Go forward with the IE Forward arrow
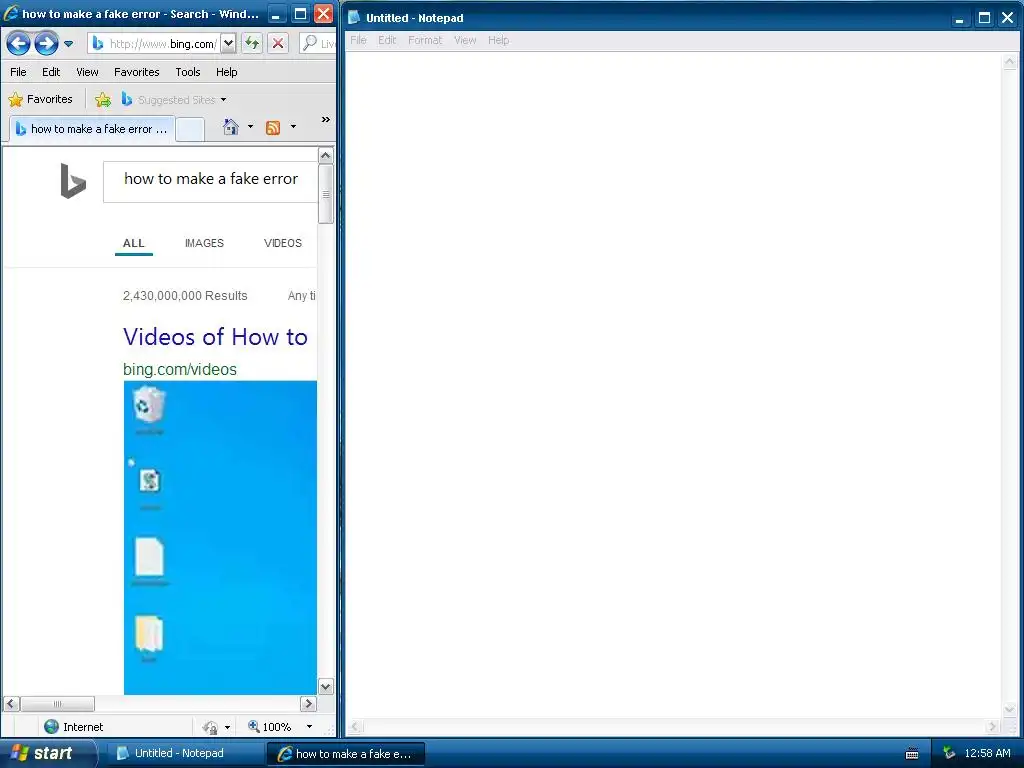 click(x=46, y=44)
